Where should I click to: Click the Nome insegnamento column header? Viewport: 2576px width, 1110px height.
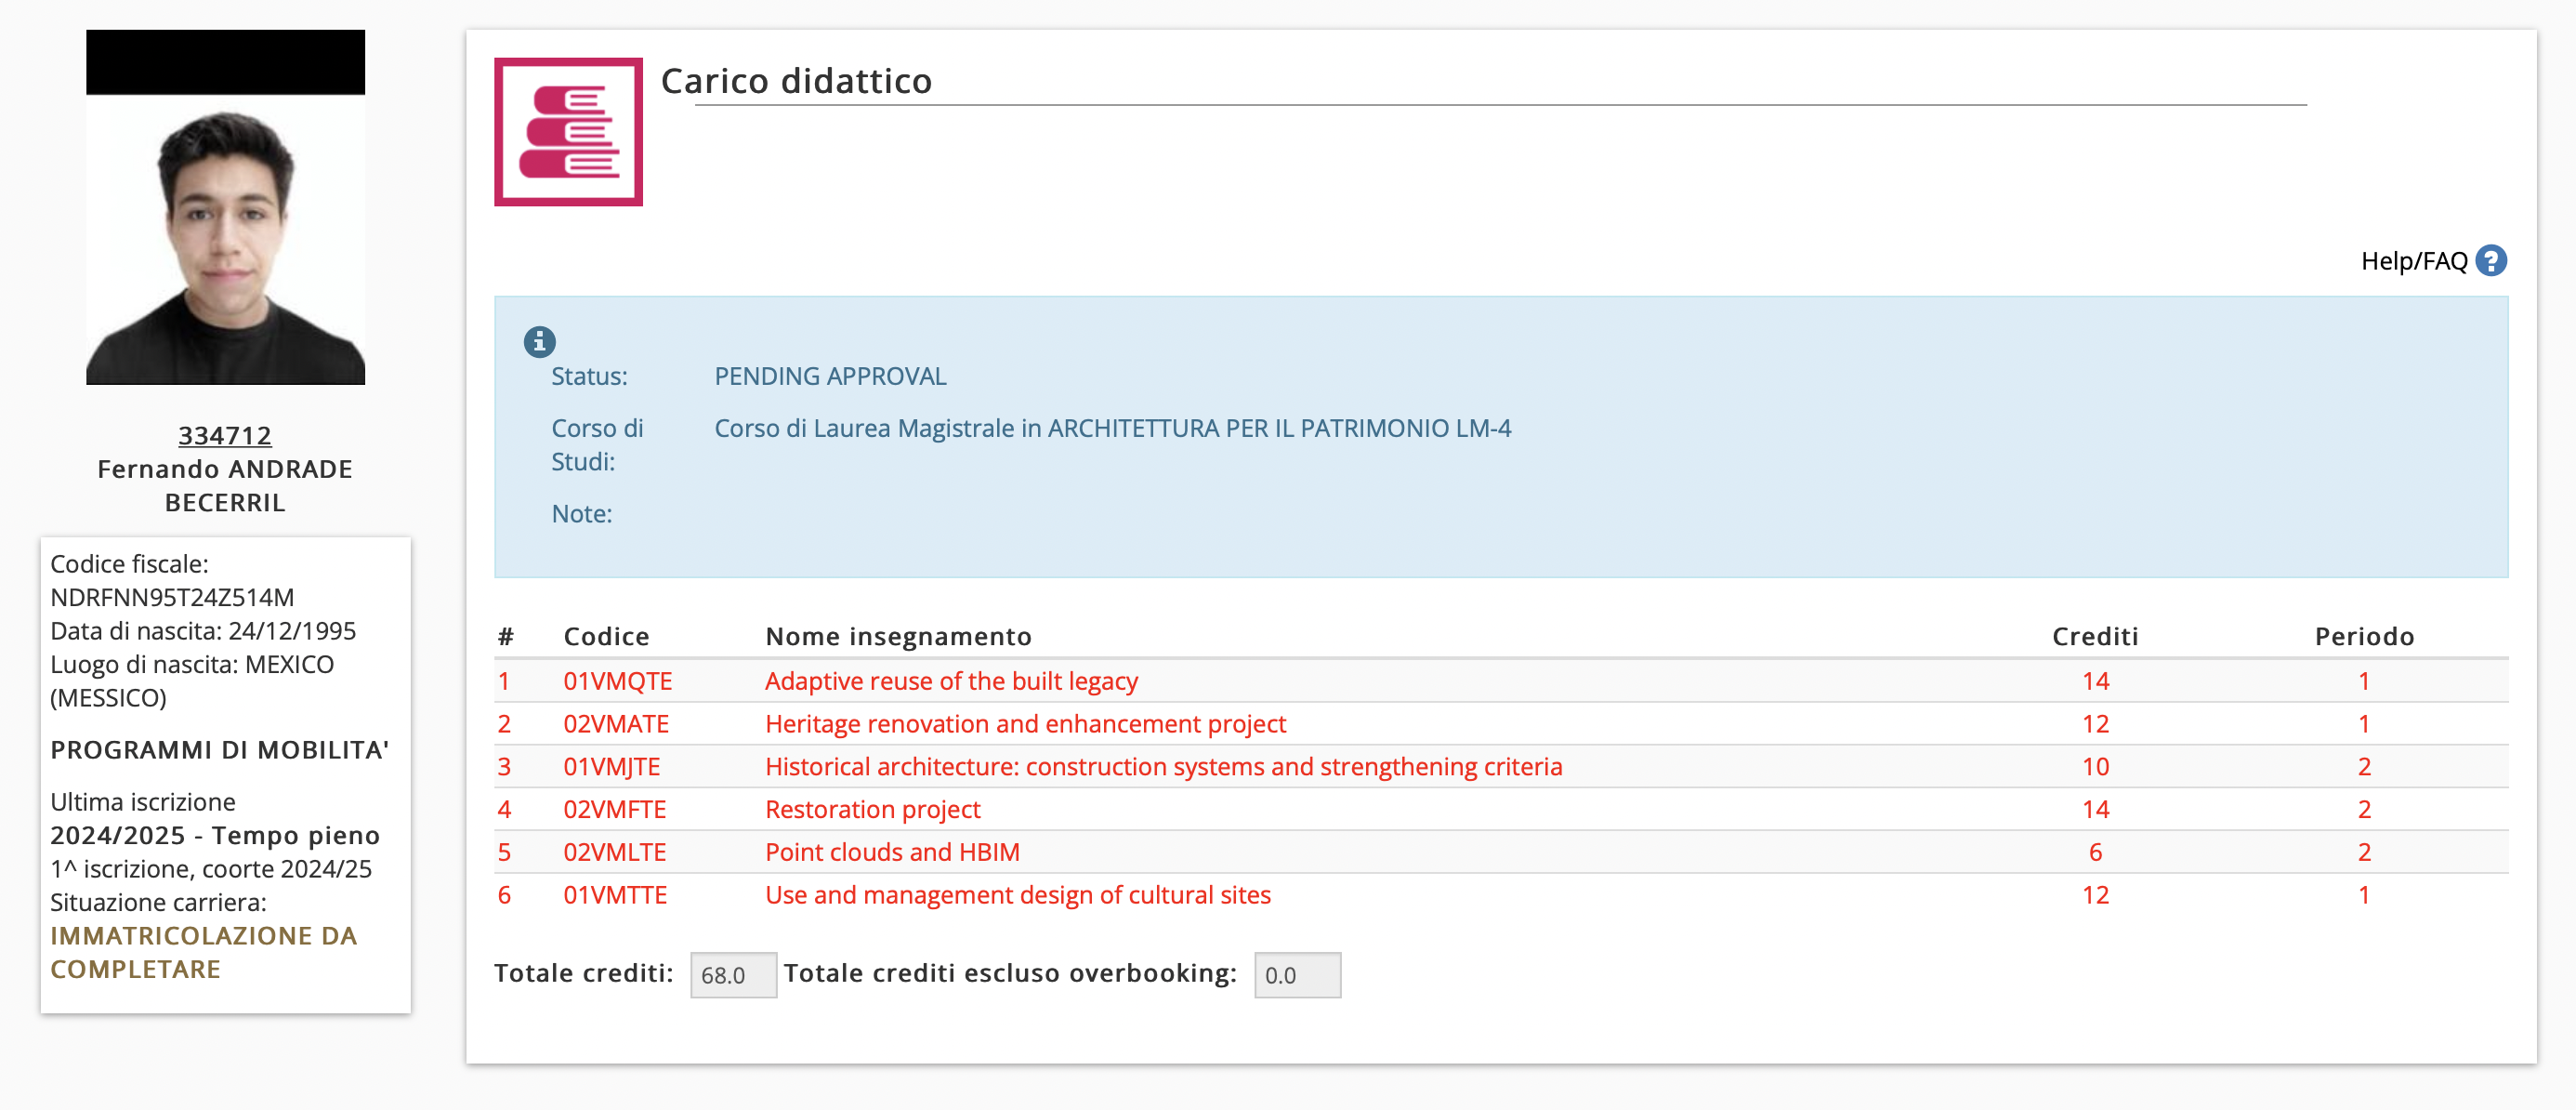click(897, 637)
